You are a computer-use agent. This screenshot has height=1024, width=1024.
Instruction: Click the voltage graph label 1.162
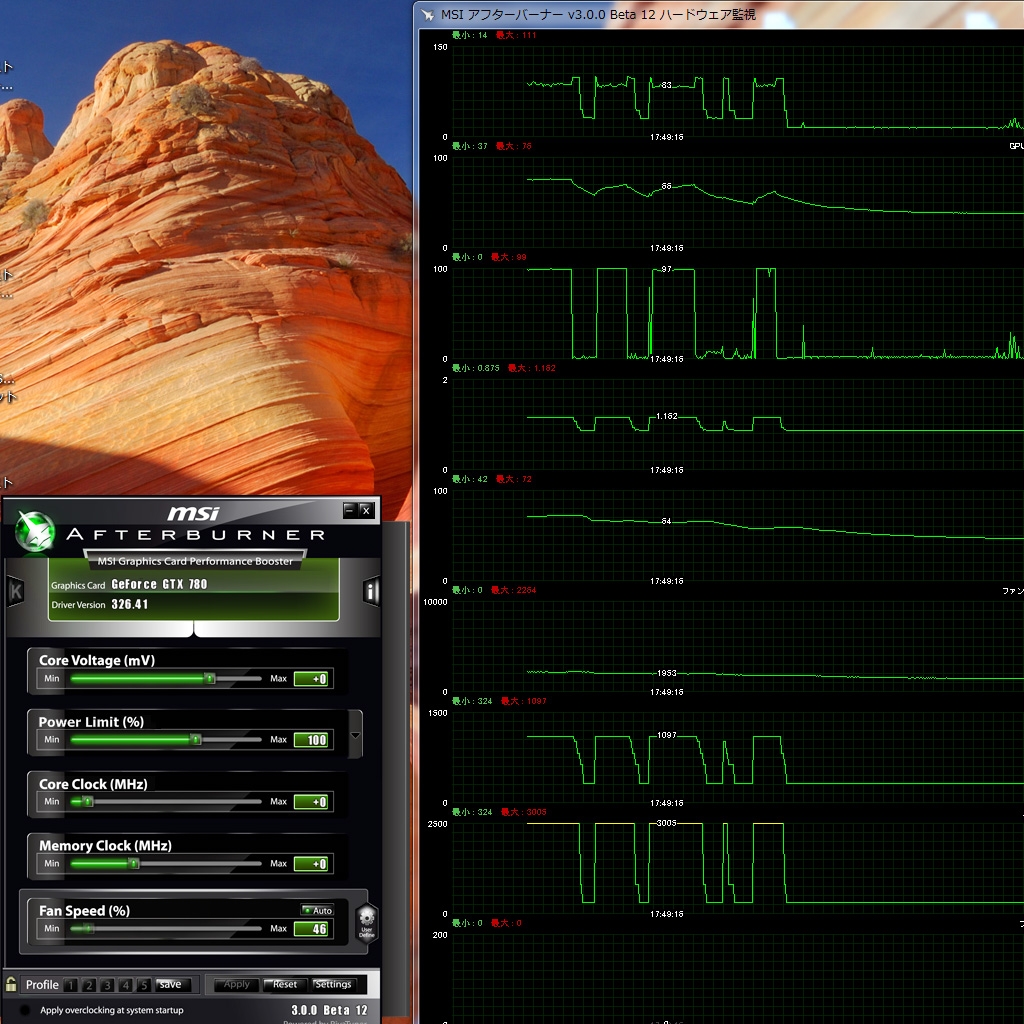pyautogui.click(x=666, y=416)
